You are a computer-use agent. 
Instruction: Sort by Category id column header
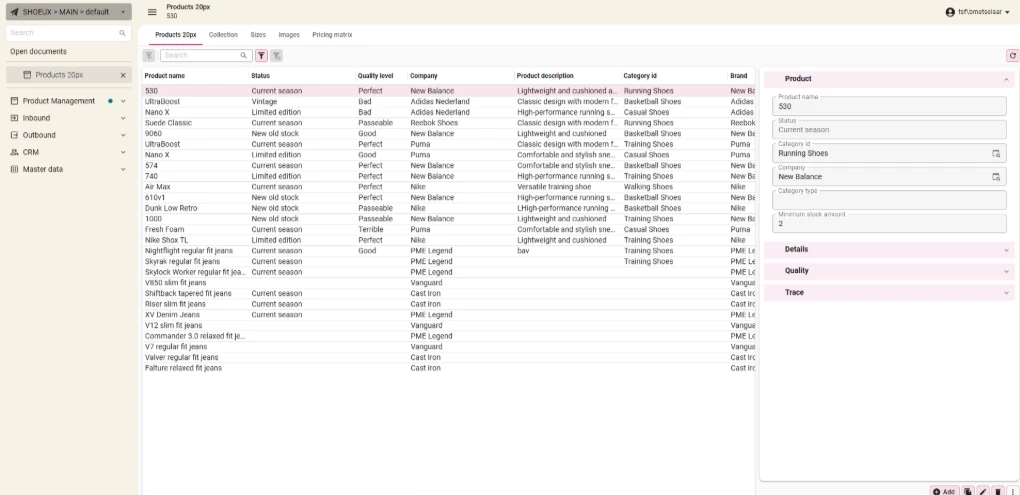640,76
